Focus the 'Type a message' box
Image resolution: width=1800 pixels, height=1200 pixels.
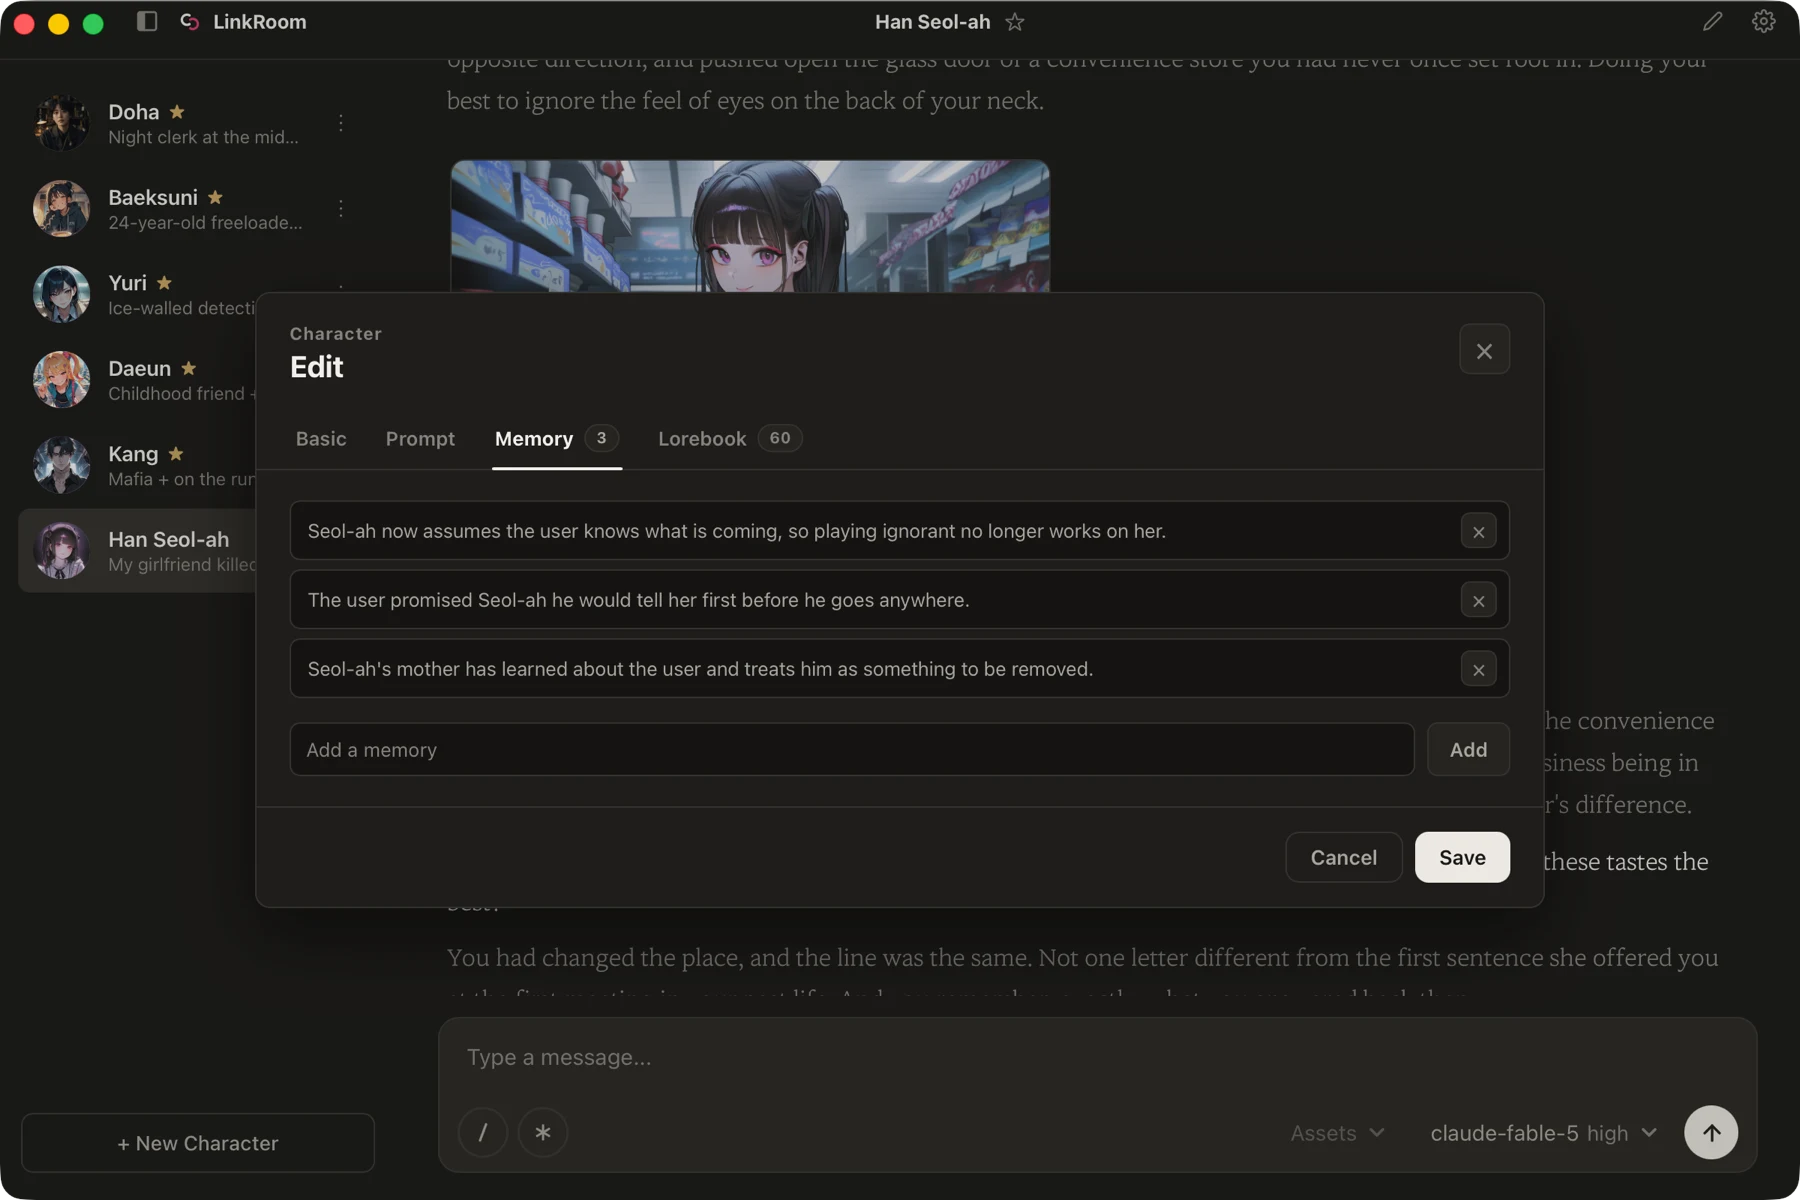pos(1097,1057)
